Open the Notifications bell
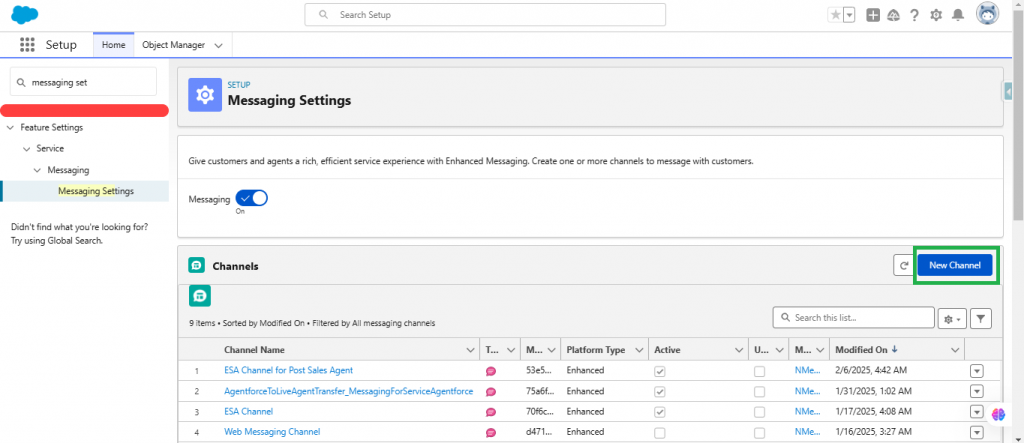 click(x=957, y=15)
